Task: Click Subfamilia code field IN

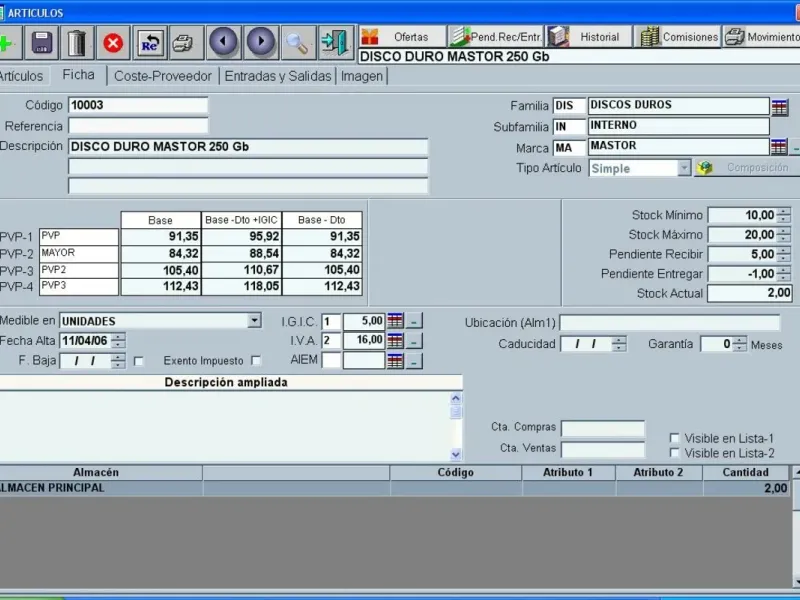Action: pos(569,127)
